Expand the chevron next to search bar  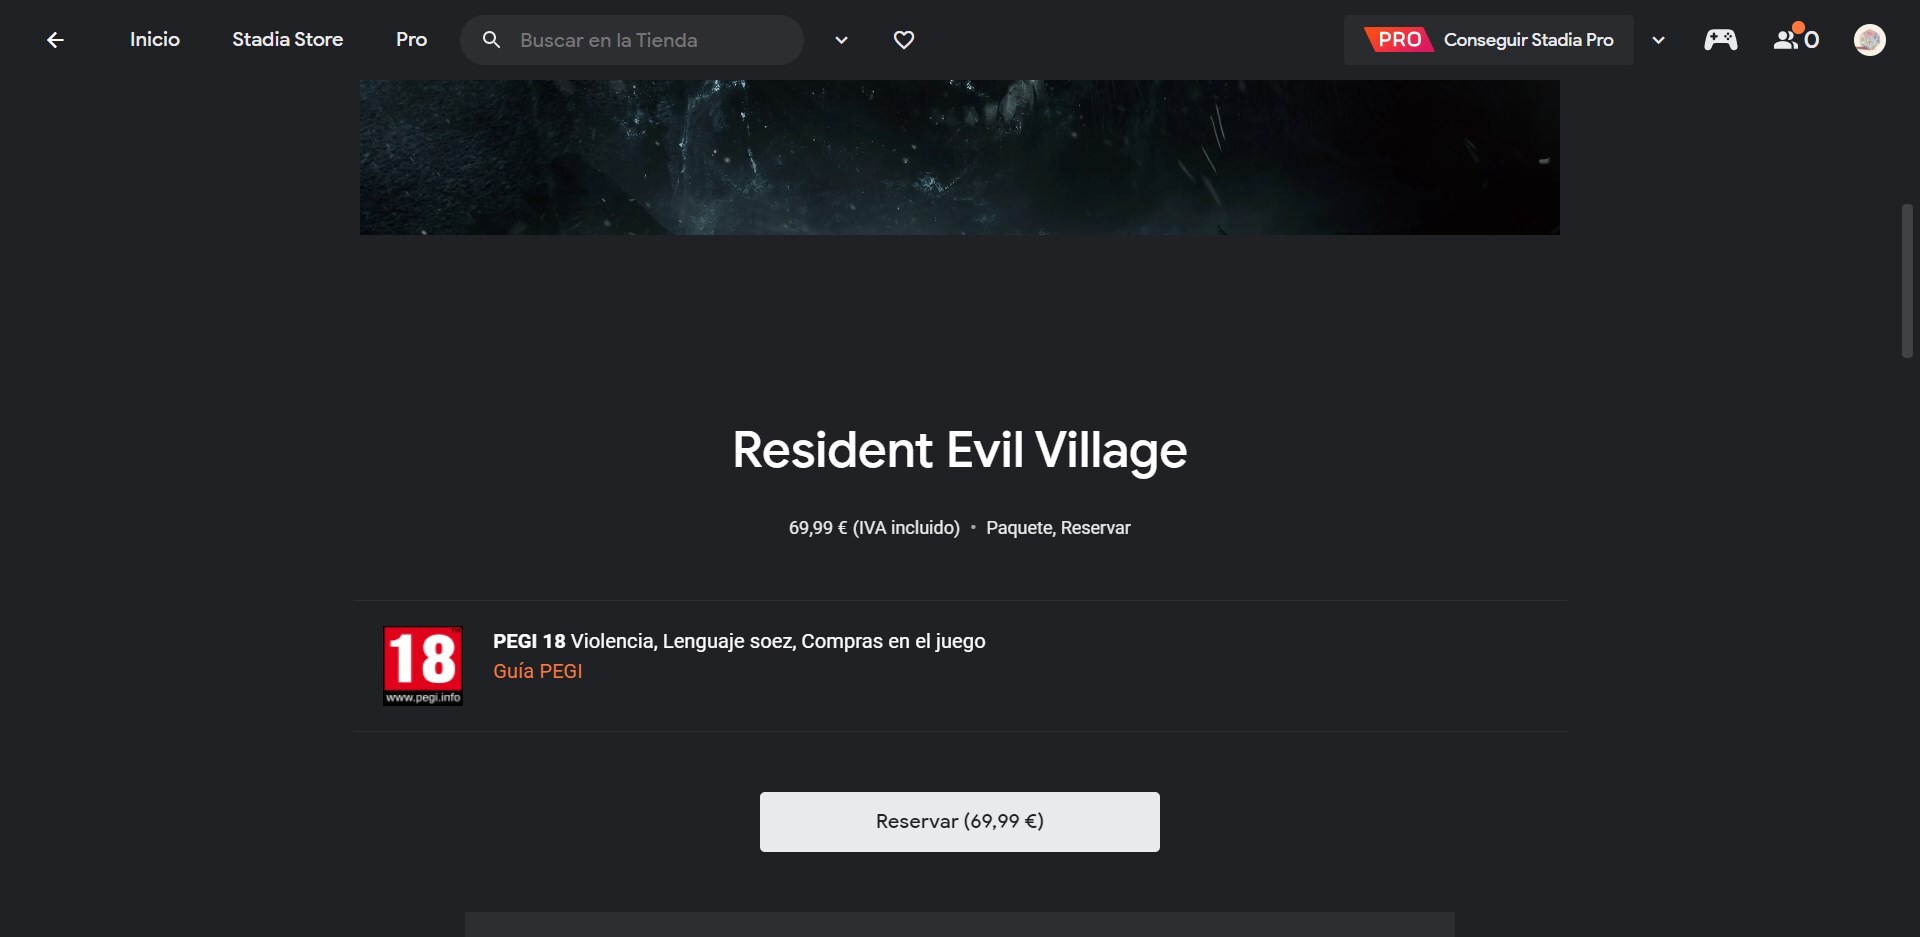pos(842,41)
